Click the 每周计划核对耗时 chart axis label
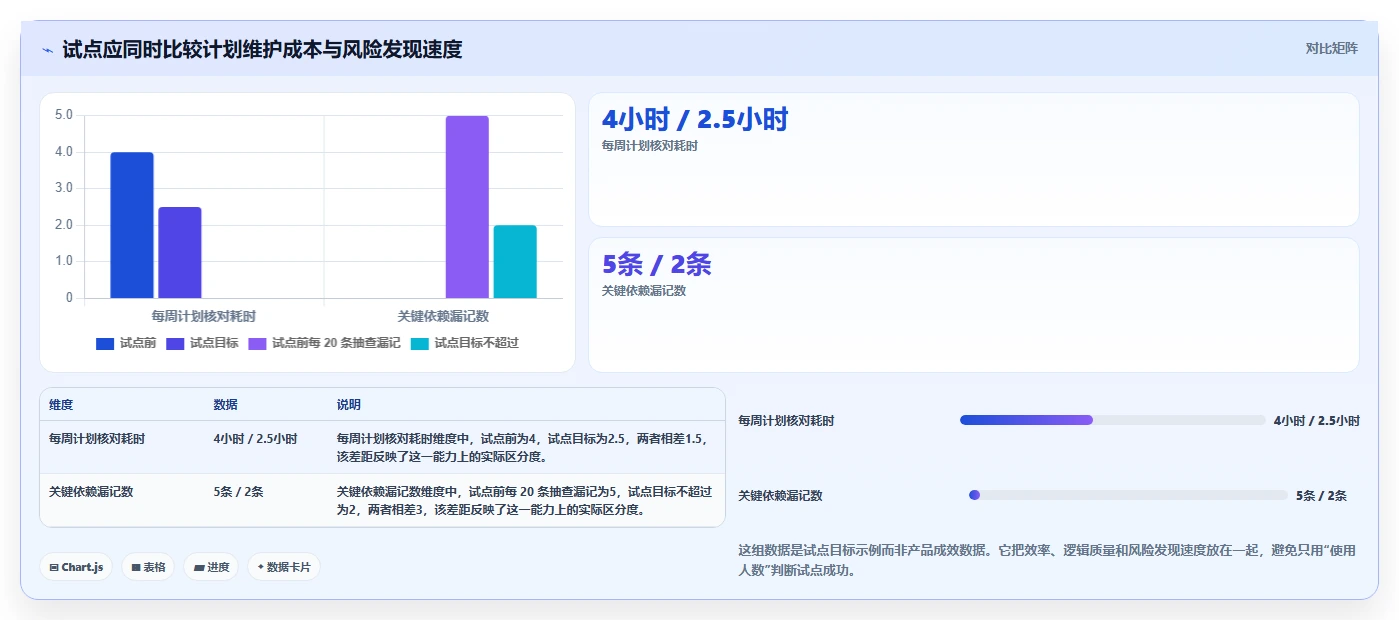The image size is (1399, 620). (x=204, y=316)
